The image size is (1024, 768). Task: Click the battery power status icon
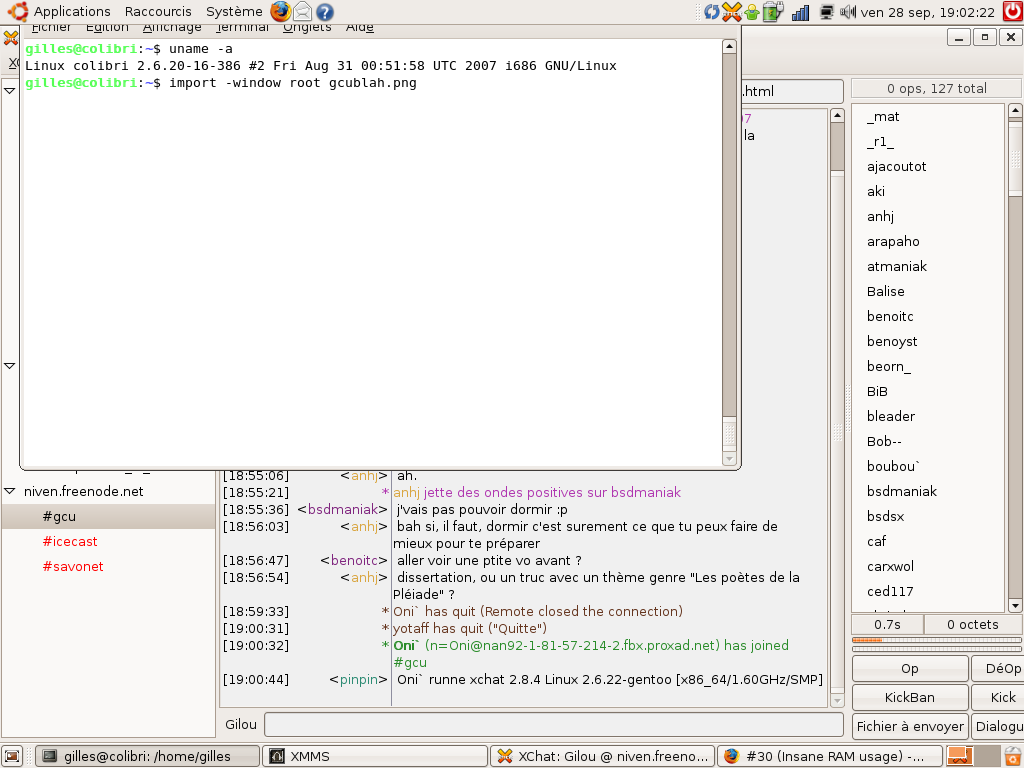(x=771, y=12)
